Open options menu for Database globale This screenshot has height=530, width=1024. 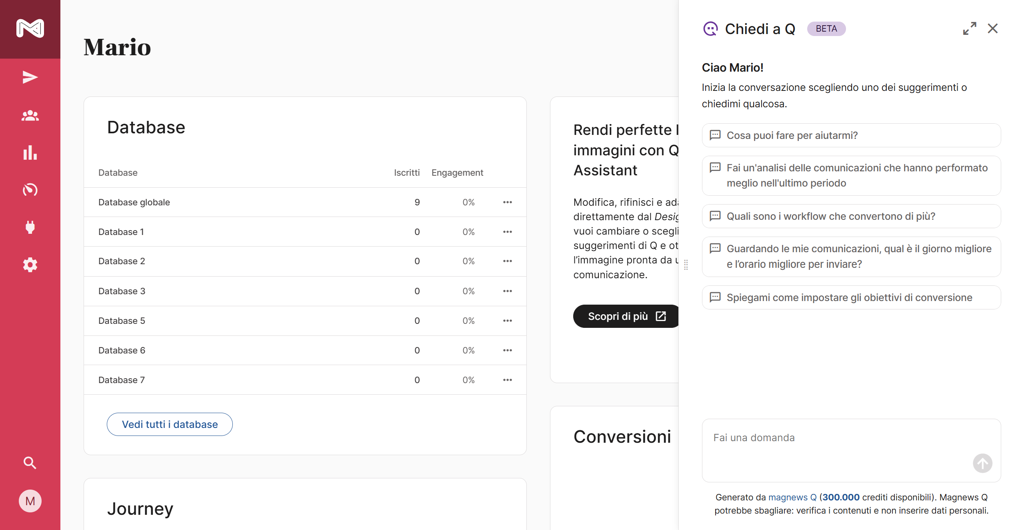507,202
